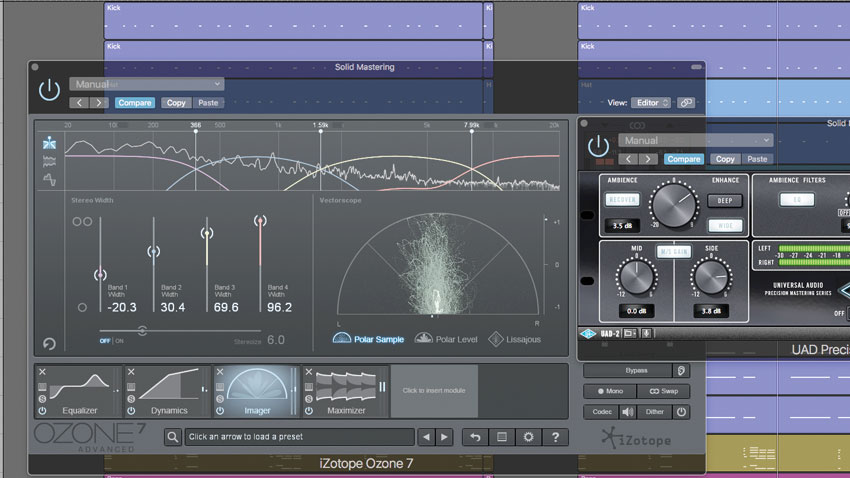Click the empty insert module slot
This screenshot has width=850, height=478.
tap(434, 390)
